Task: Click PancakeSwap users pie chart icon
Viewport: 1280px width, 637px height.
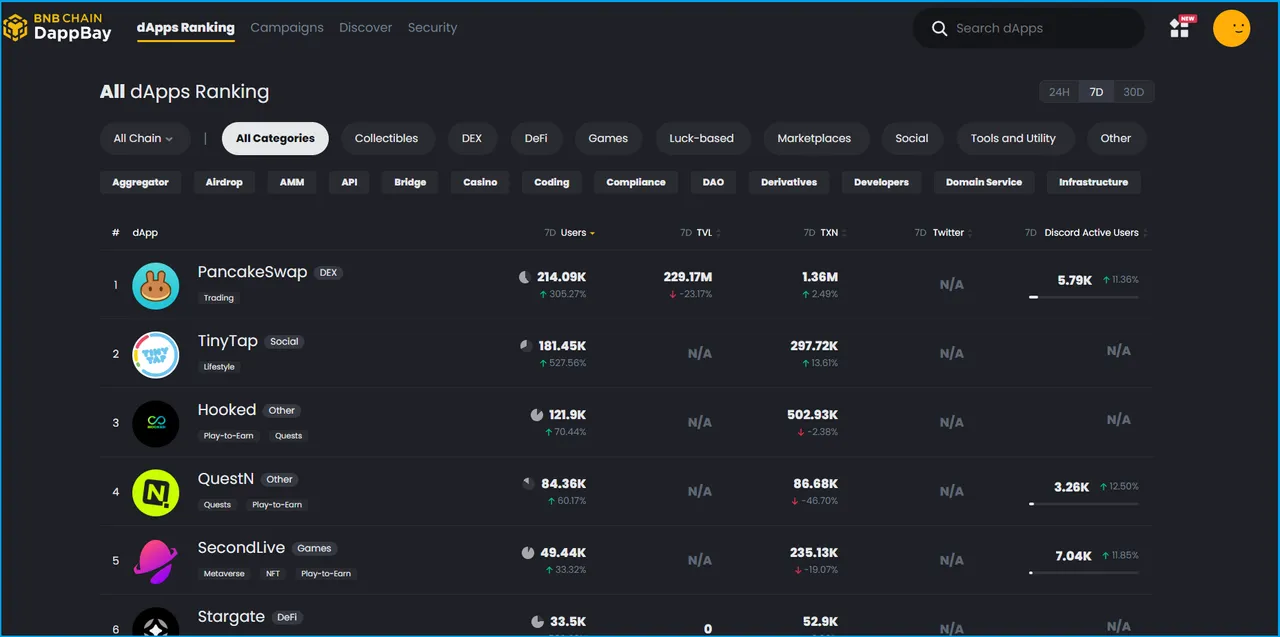Action: coord(525,277)
